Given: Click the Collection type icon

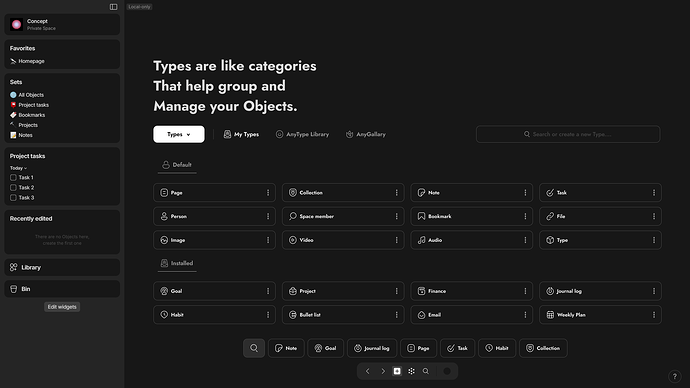Looking at the screenshot, I should [x=293, y=193].
